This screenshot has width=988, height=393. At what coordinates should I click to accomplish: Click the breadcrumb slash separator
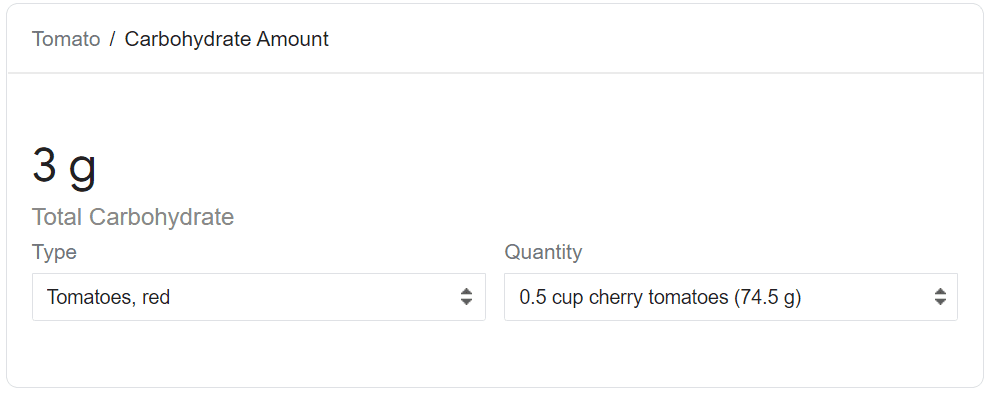(x=112, y=39)
